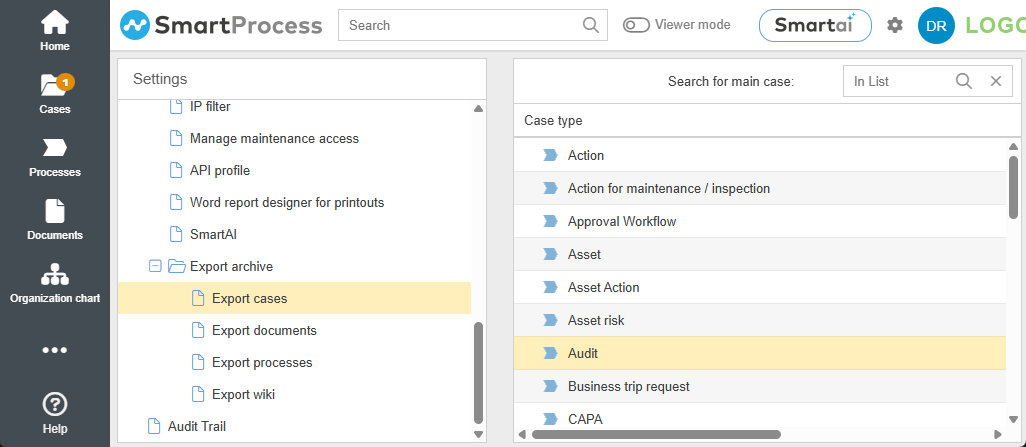The height and width of the screenshot is (447, 1026).
Task: Click the Action case type arrow icon
Action: (x=550, y=155)
